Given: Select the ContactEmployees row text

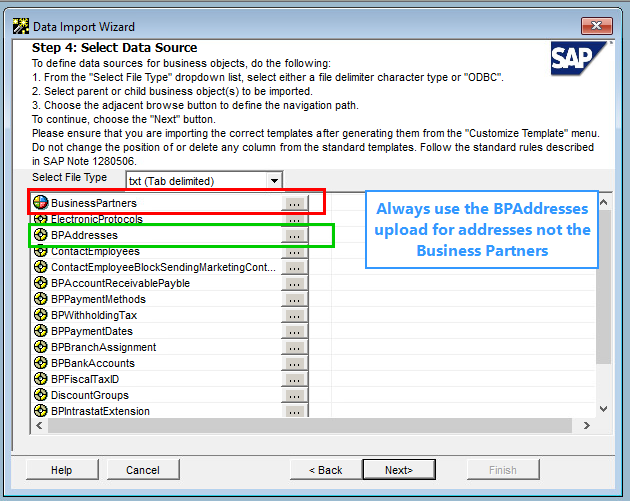Looking at the screenshot, I should pos(95,252).
